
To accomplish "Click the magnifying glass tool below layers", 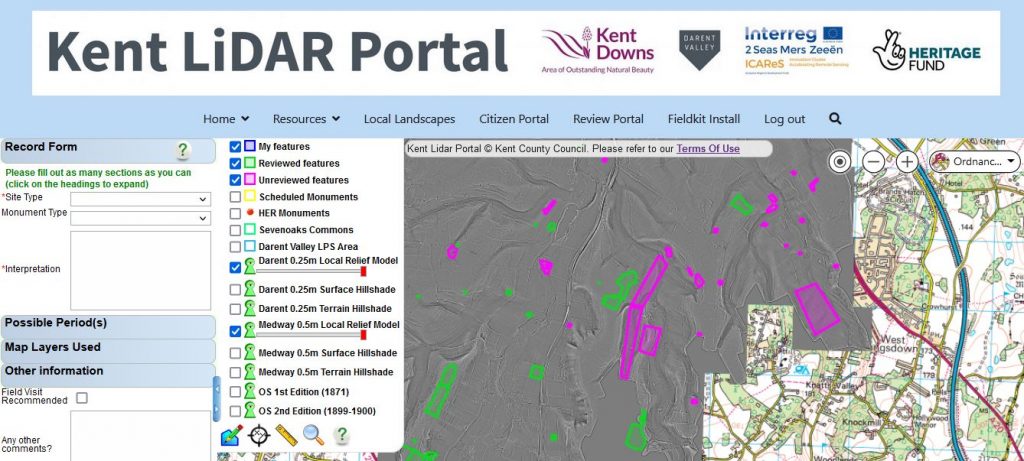I will coord(314,435).
